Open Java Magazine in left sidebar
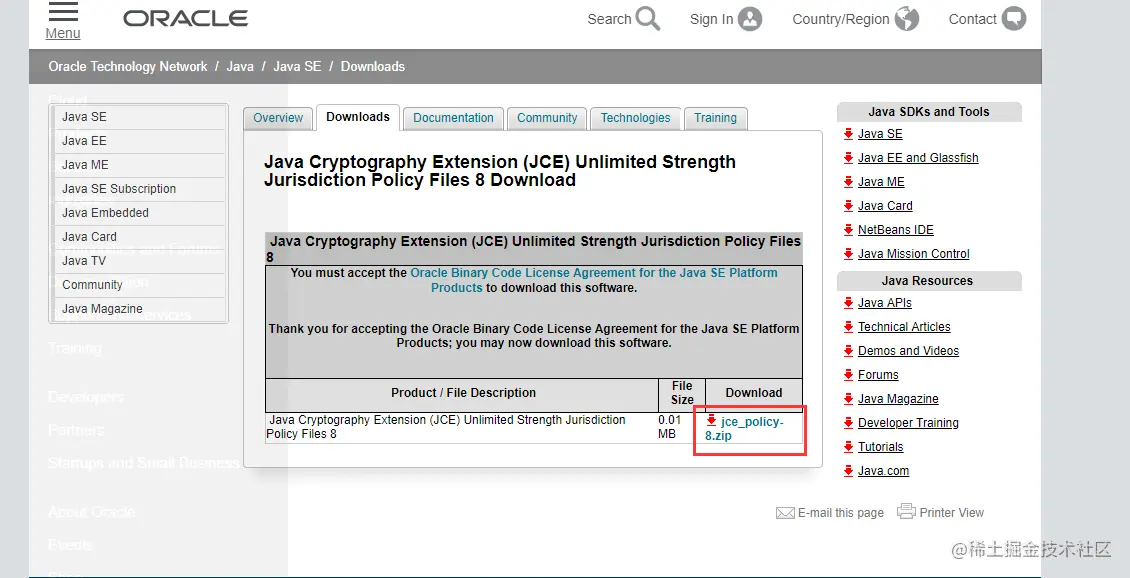 (140, 308)
